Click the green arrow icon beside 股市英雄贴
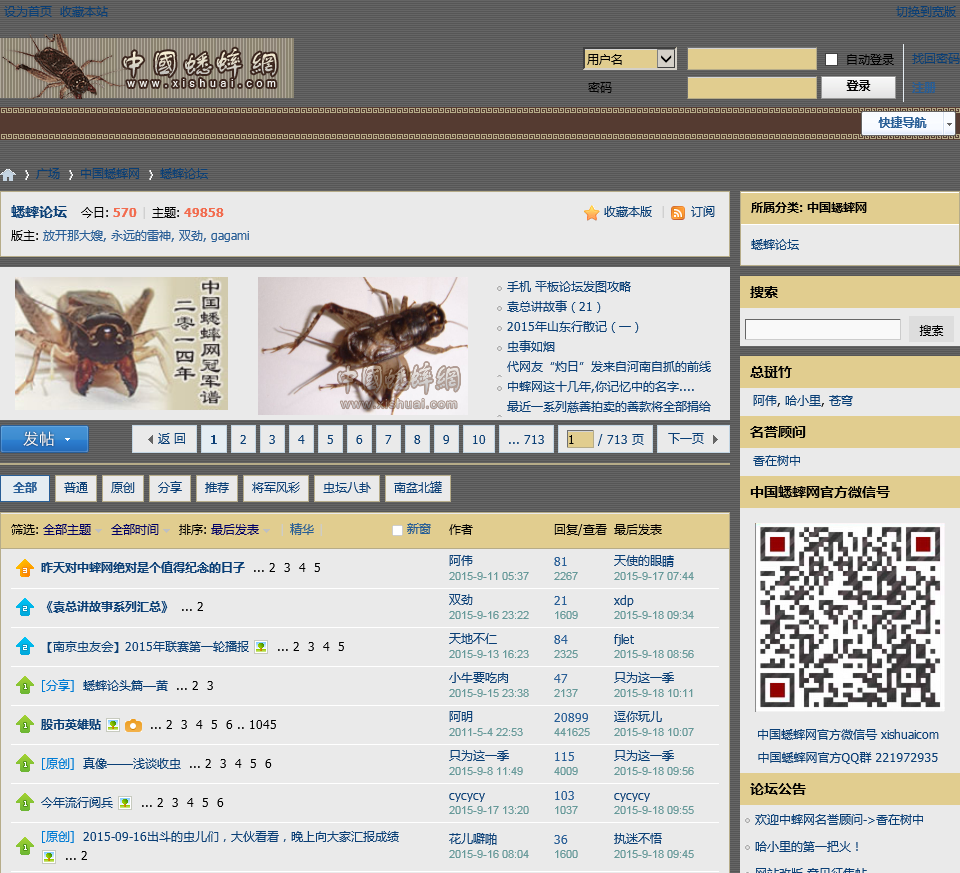 pos(24,725)
